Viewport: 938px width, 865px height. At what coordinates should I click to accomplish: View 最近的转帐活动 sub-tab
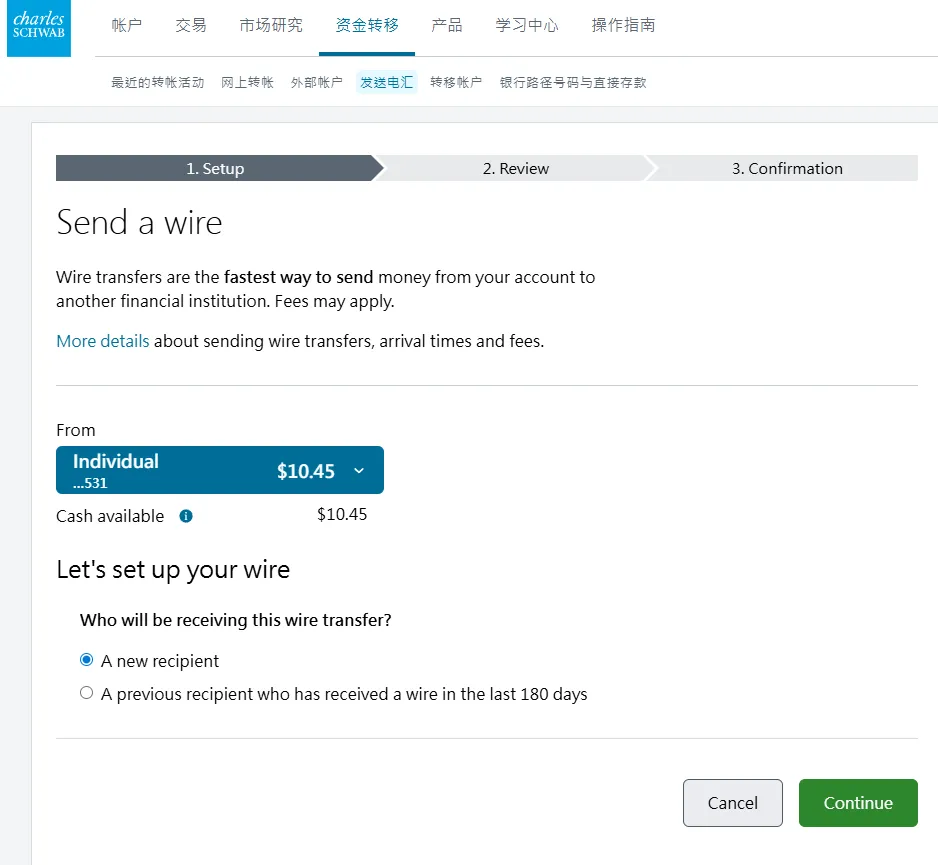click(157, 82)
